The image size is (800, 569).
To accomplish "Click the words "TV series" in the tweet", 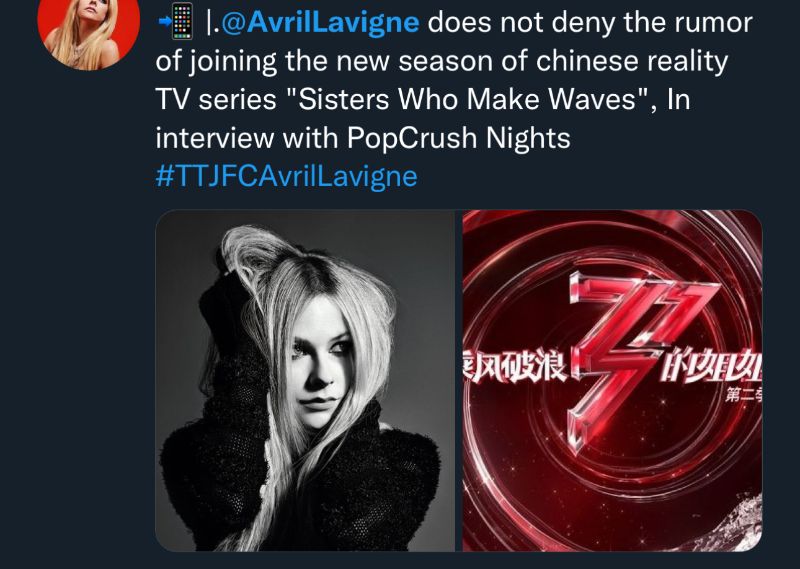I will pos(215,99).
